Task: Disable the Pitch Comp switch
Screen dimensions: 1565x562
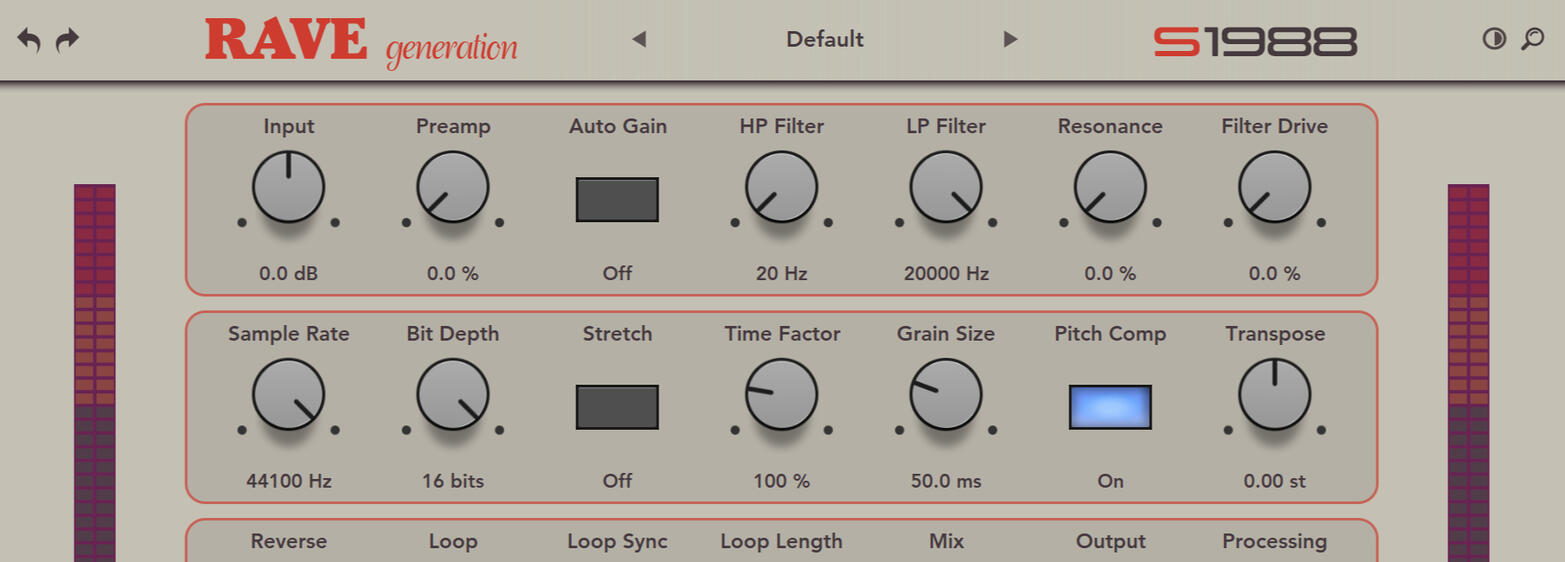Action: pos(1110,407)
